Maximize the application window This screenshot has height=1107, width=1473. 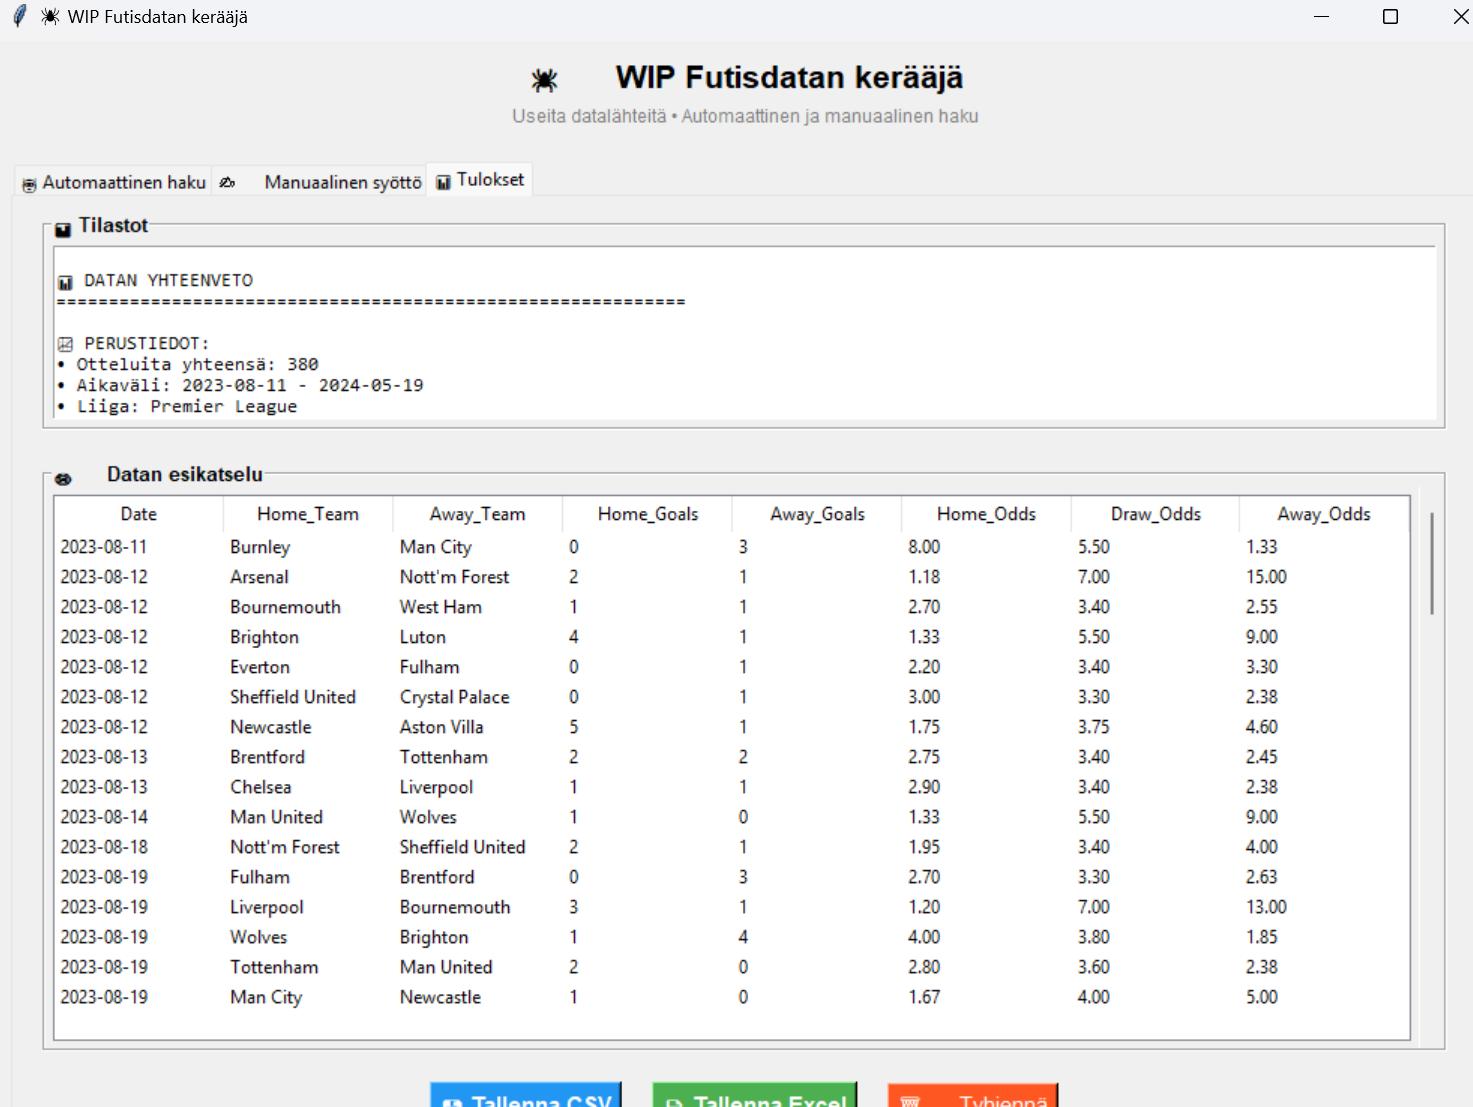click(x=1390, y=17)
